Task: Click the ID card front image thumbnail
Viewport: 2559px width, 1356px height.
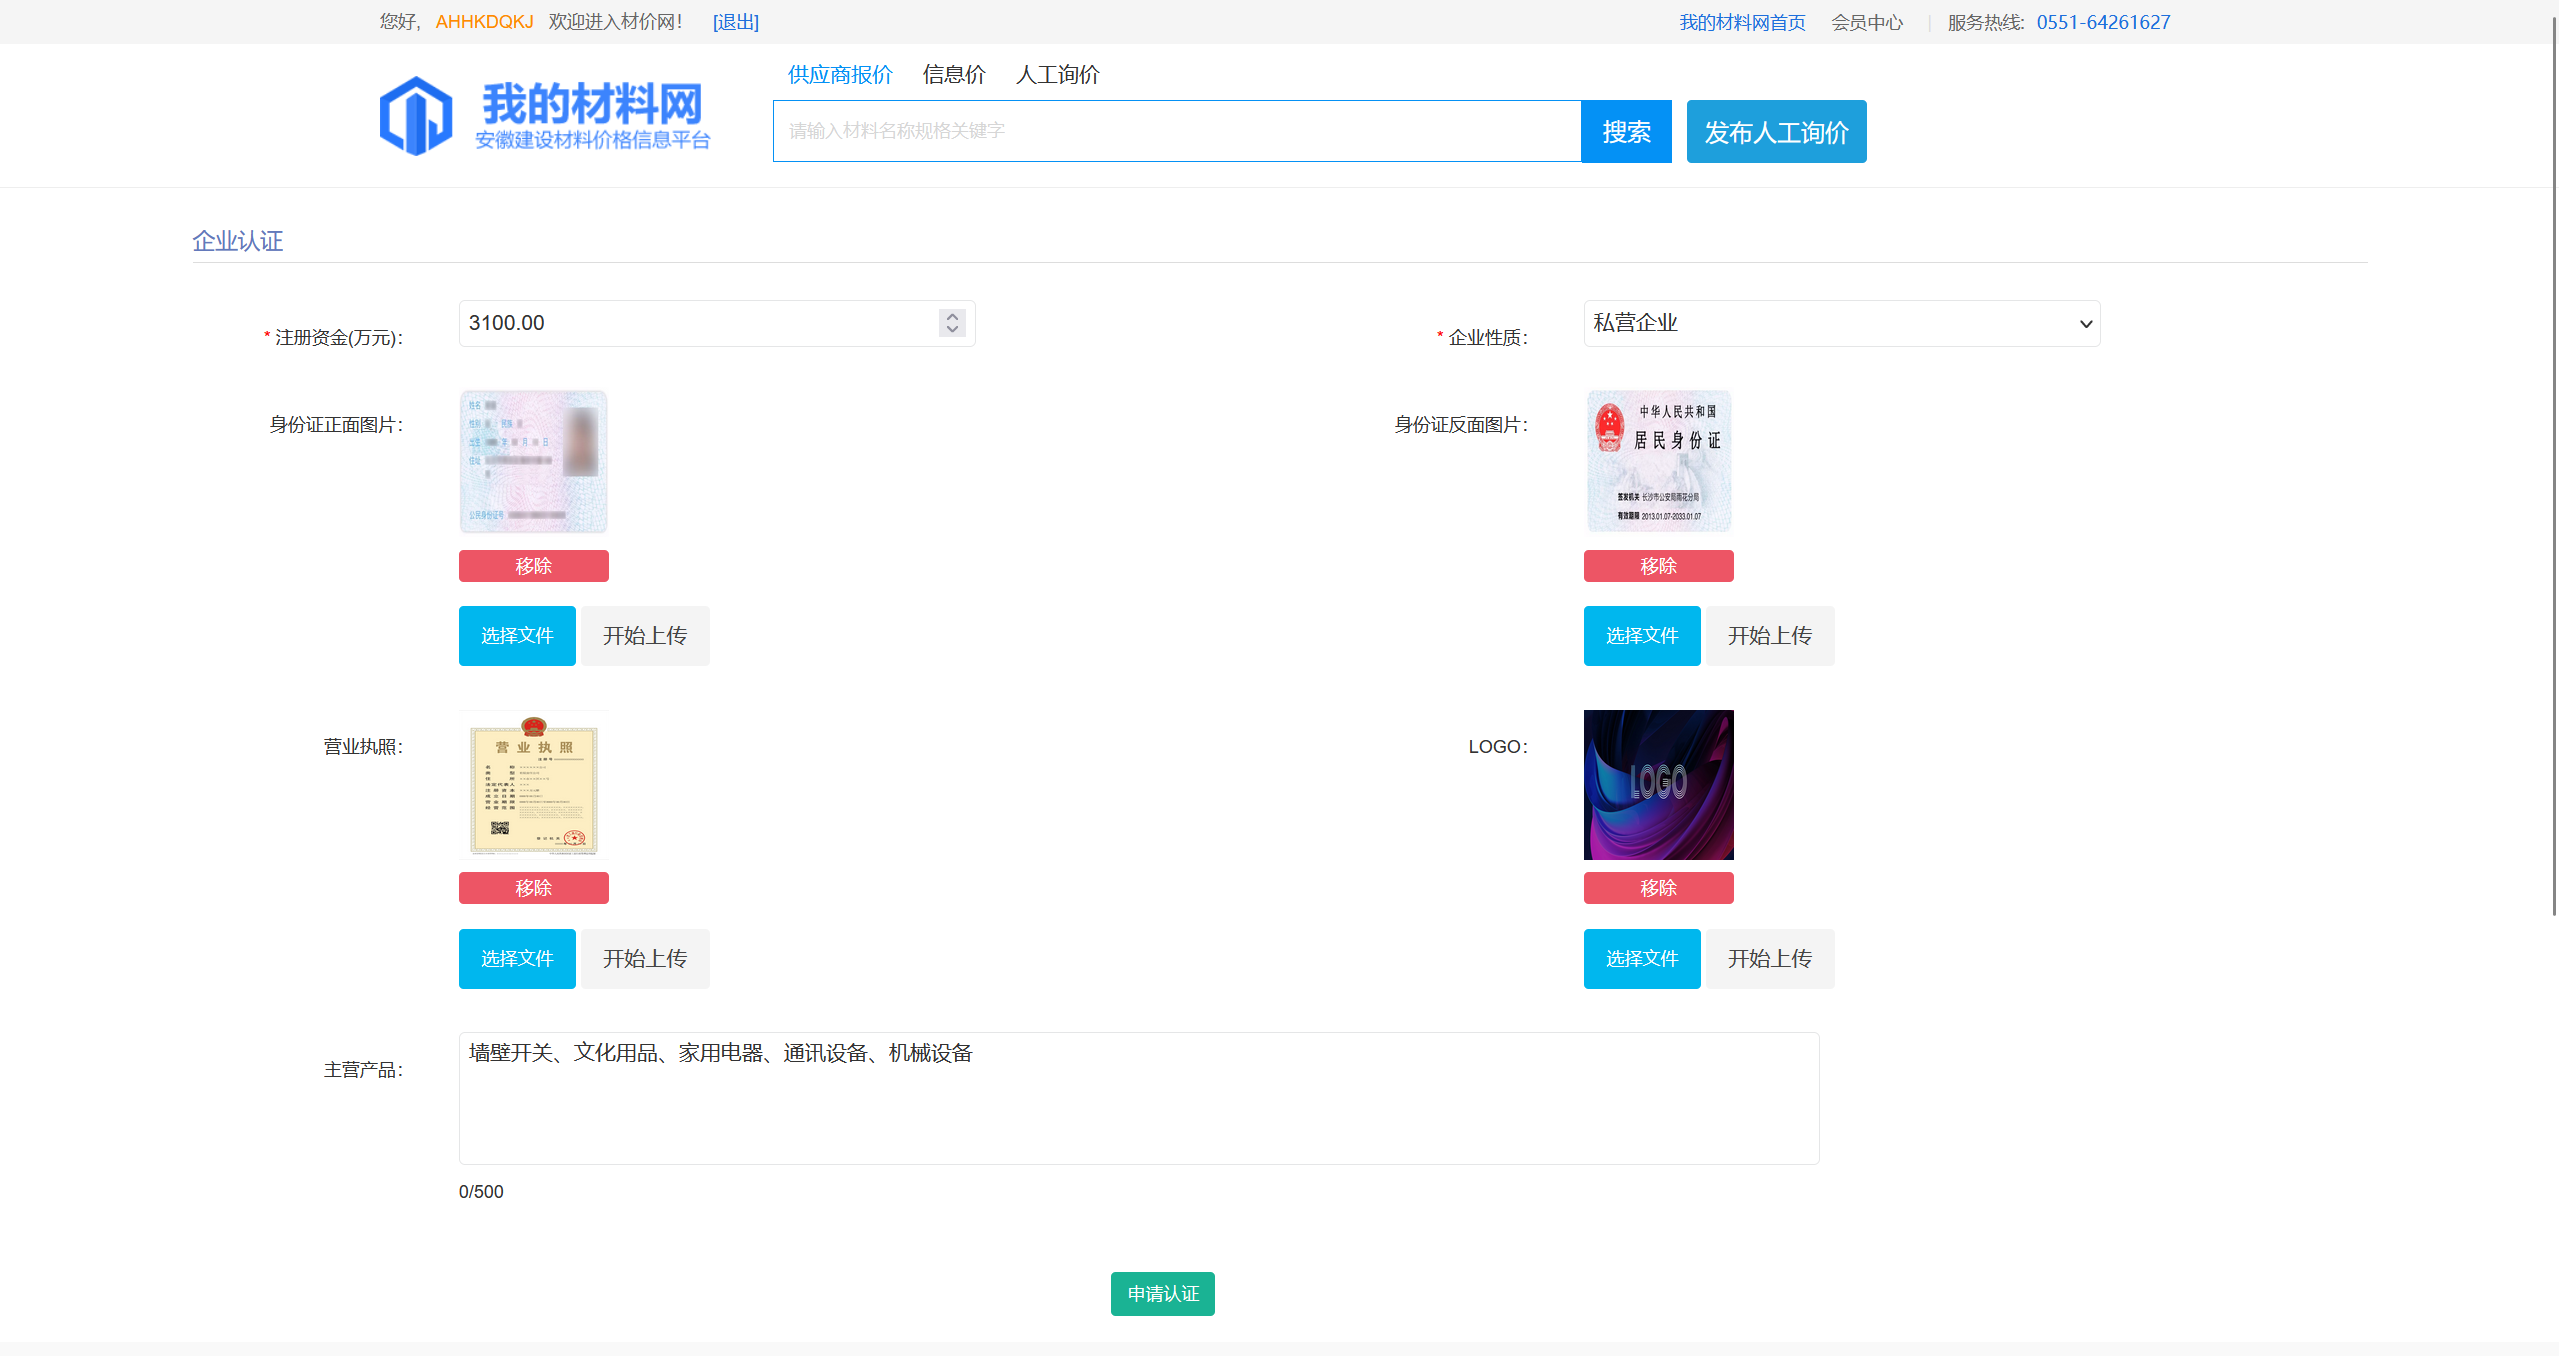Action: pos(533,461)
